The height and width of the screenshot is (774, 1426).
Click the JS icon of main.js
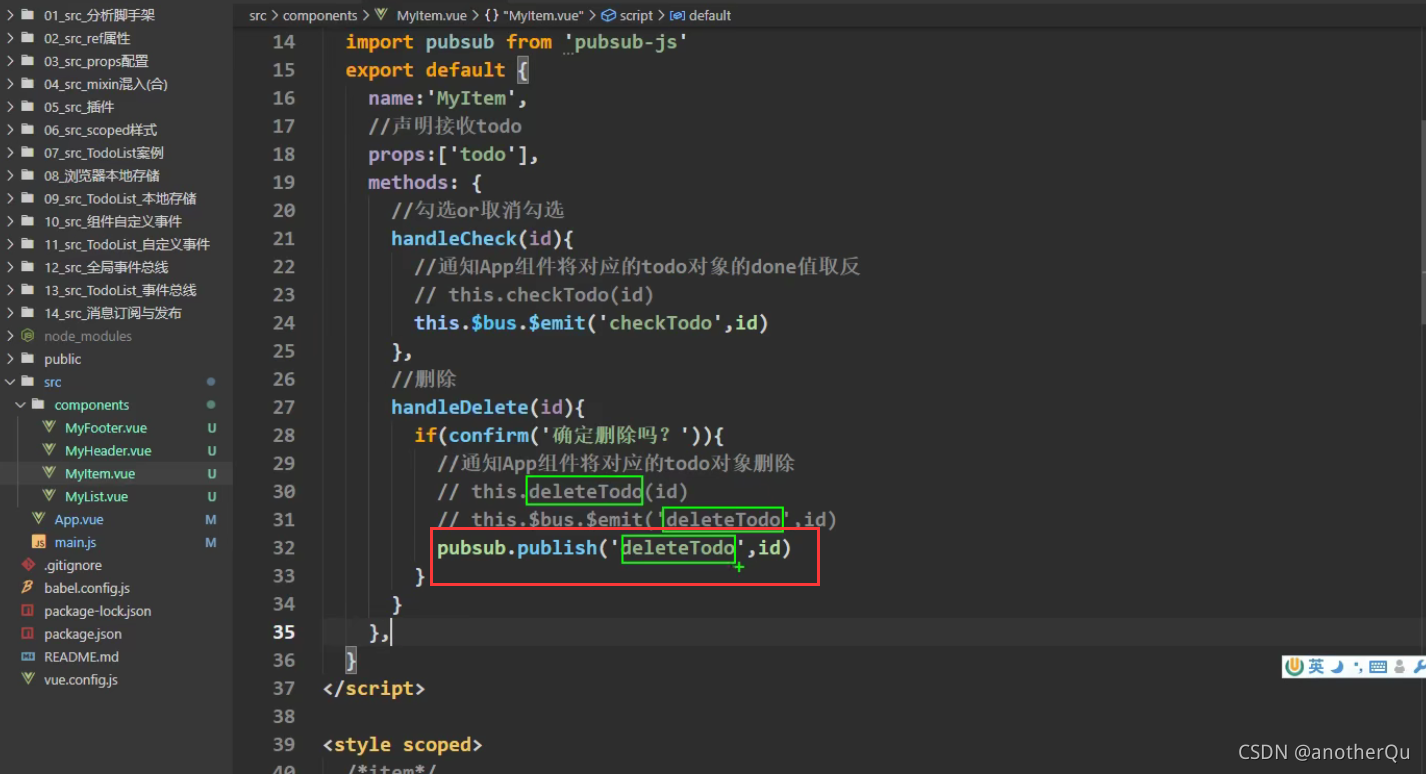tap(38, 542)
